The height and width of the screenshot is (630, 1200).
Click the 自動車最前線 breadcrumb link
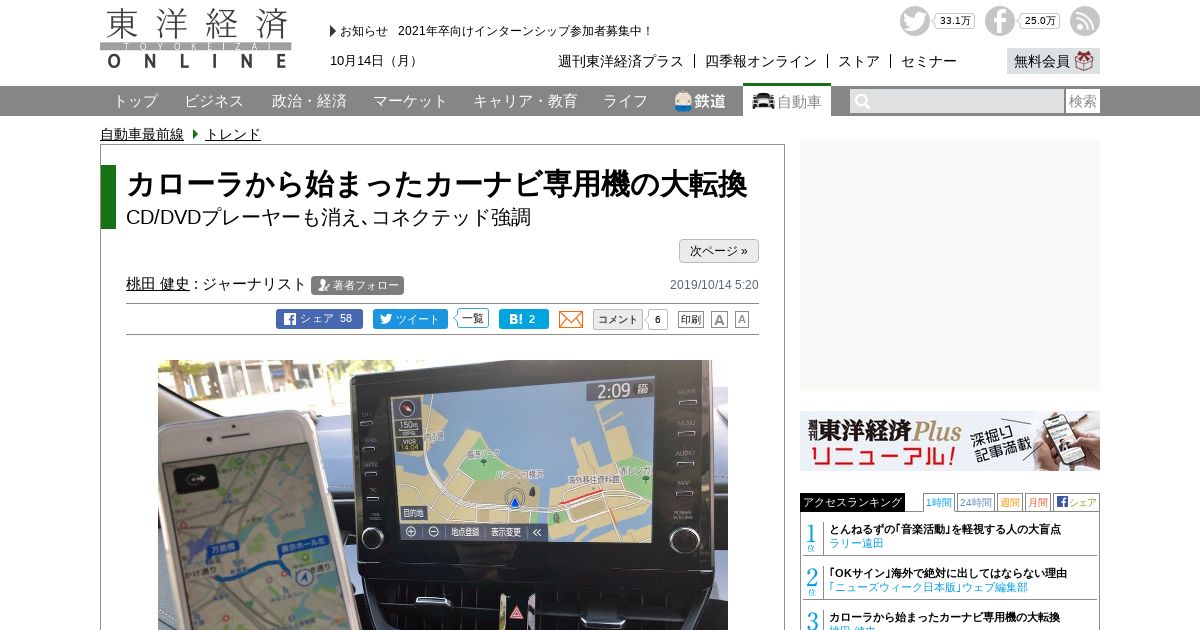[142, 134]
